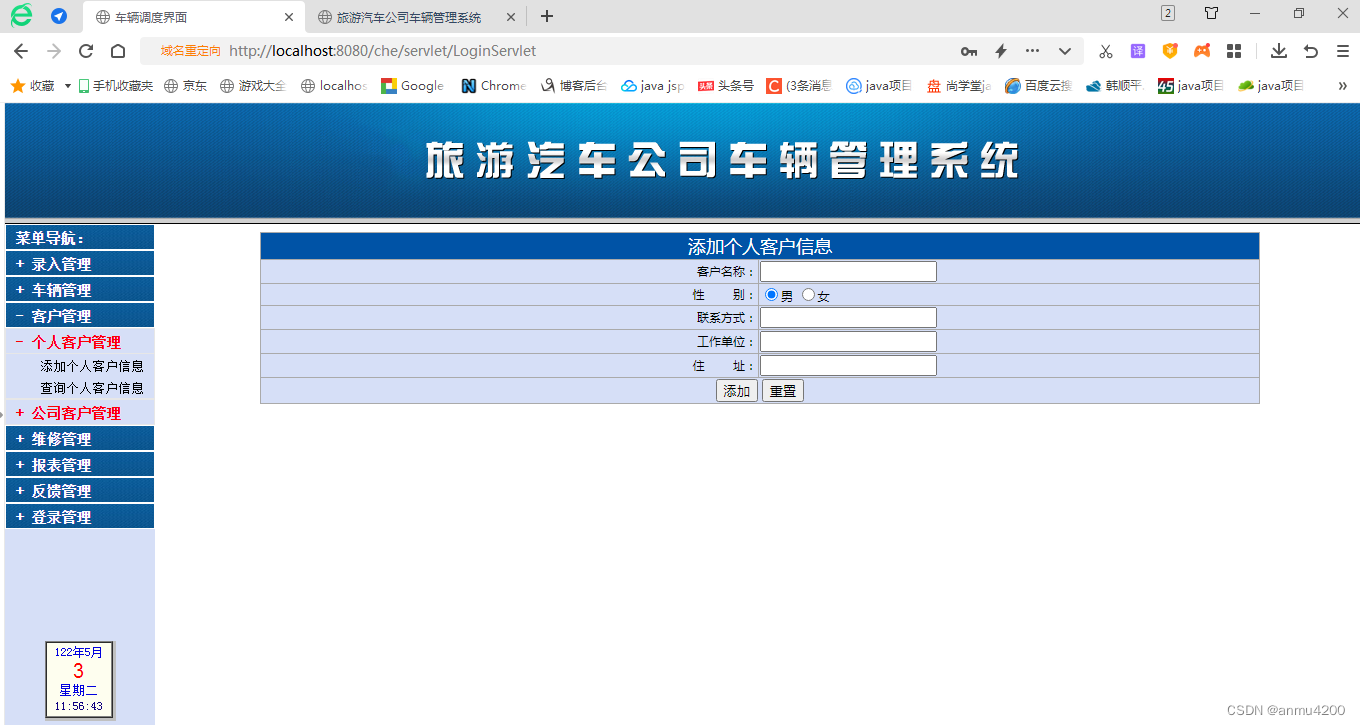Click the browser forward arrow
The height and width of the screenshot is (725, 1360).
click(54, 51)
